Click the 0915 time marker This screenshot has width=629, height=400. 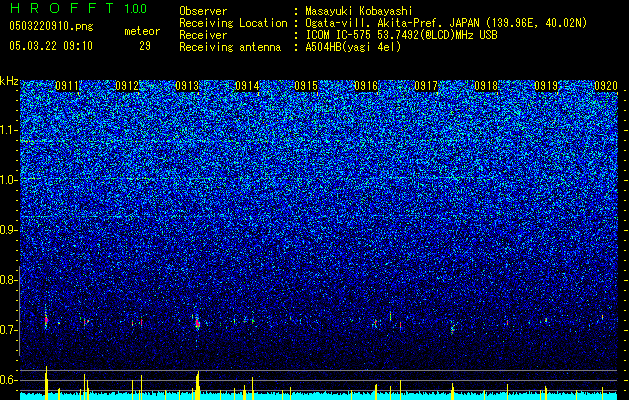pos(306,86)
